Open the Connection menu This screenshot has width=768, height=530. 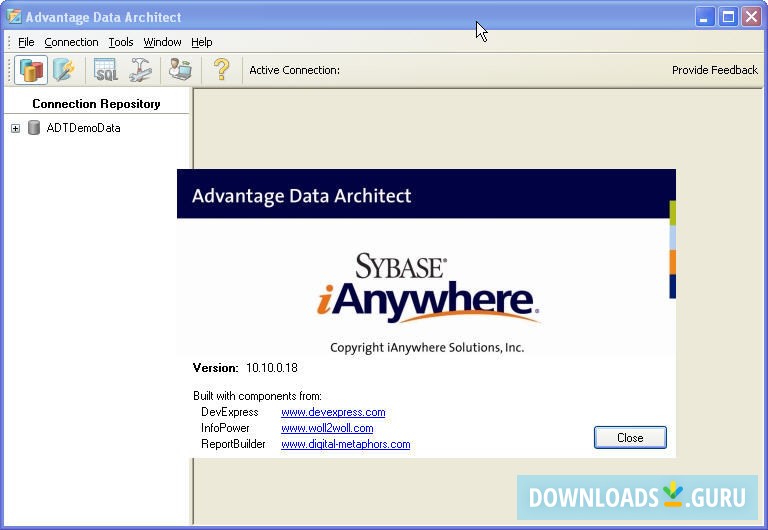tap(72, 42)
